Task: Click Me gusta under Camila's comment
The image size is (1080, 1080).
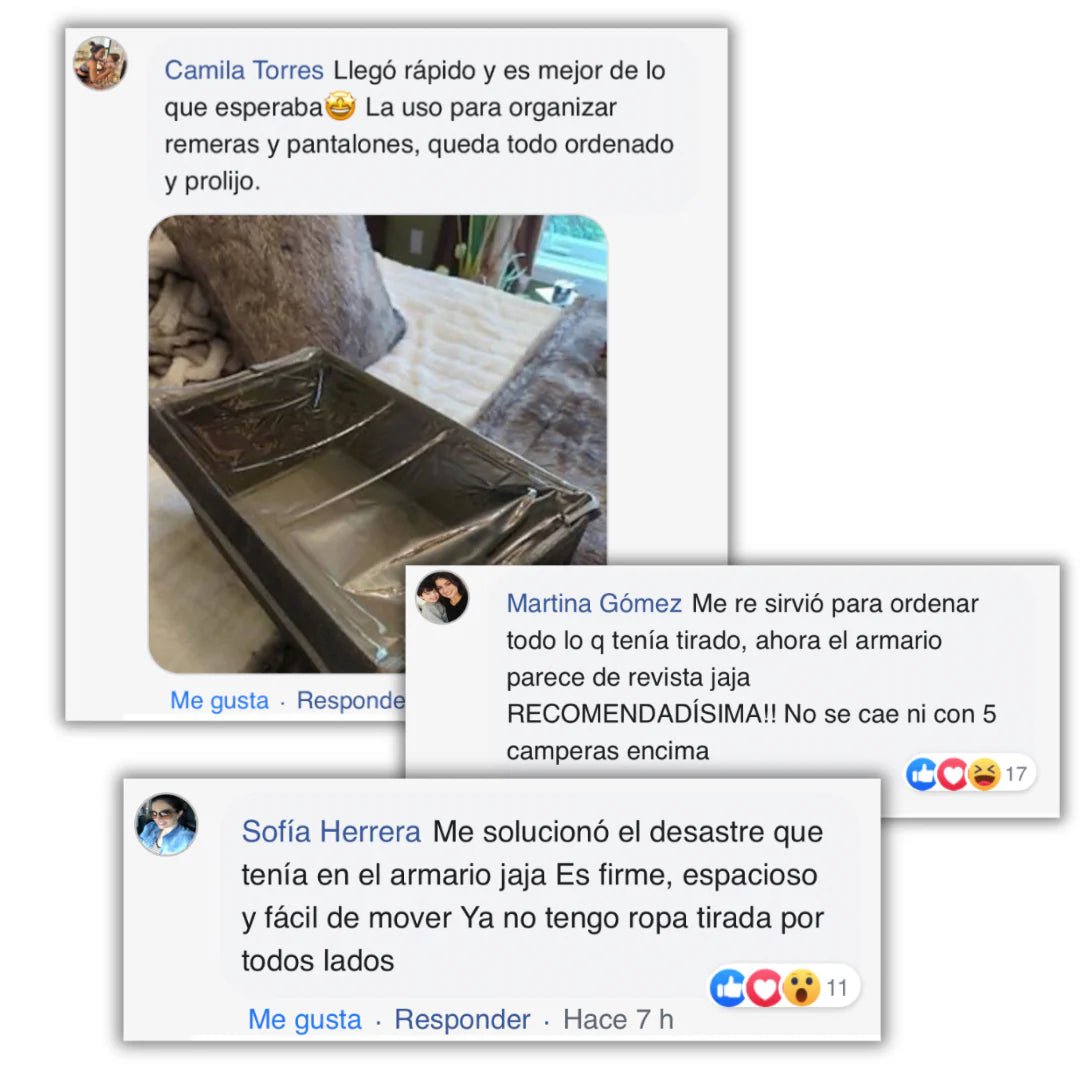Action: coord(219,700)
